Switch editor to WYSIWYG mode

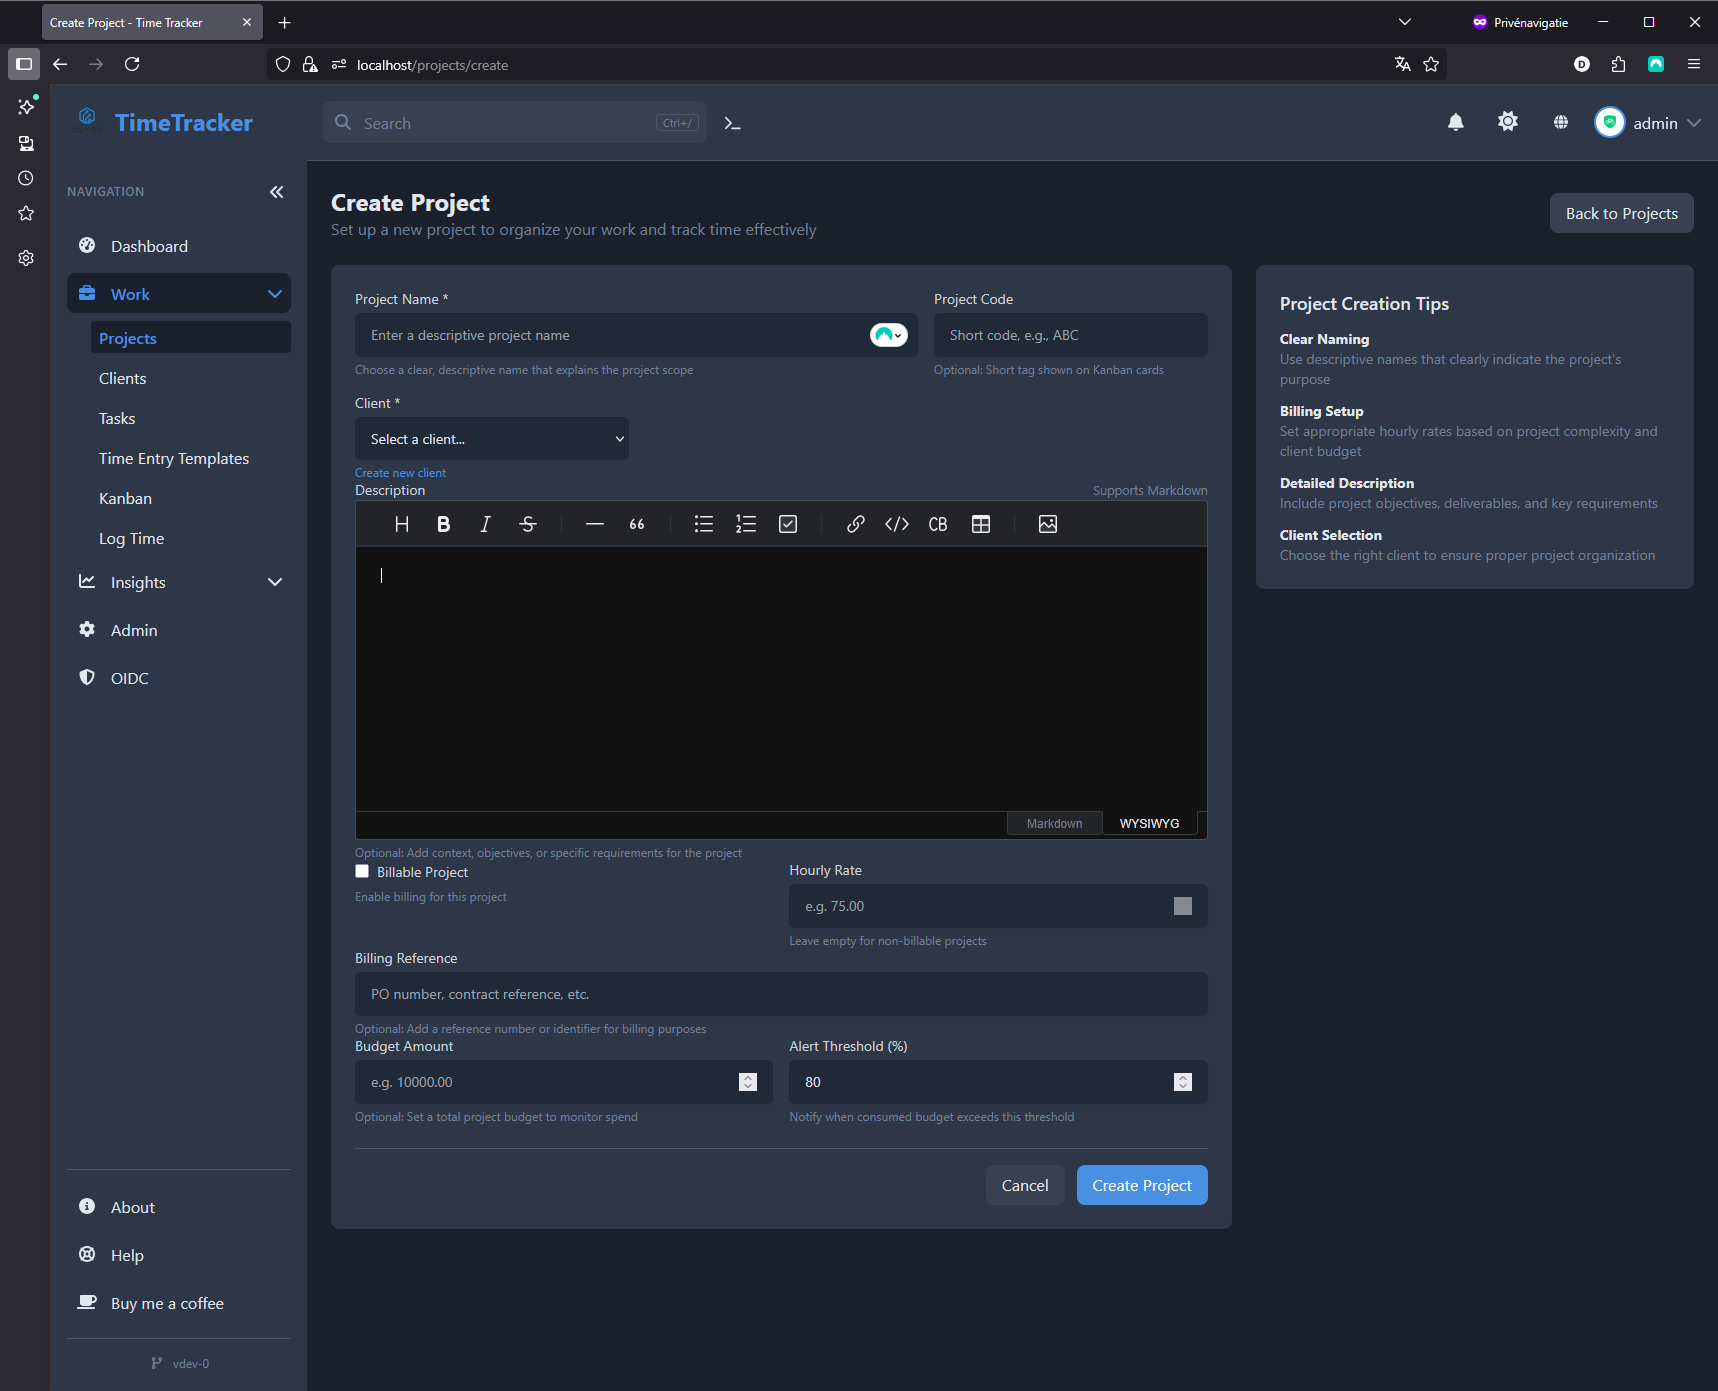[1148, 823]
